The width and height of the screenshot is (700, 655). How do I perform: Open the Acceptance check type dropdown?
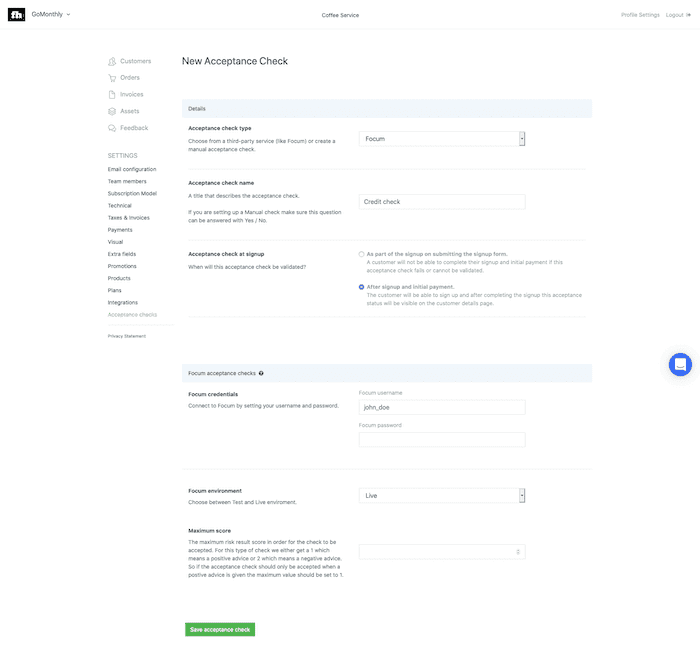[442, 139]
